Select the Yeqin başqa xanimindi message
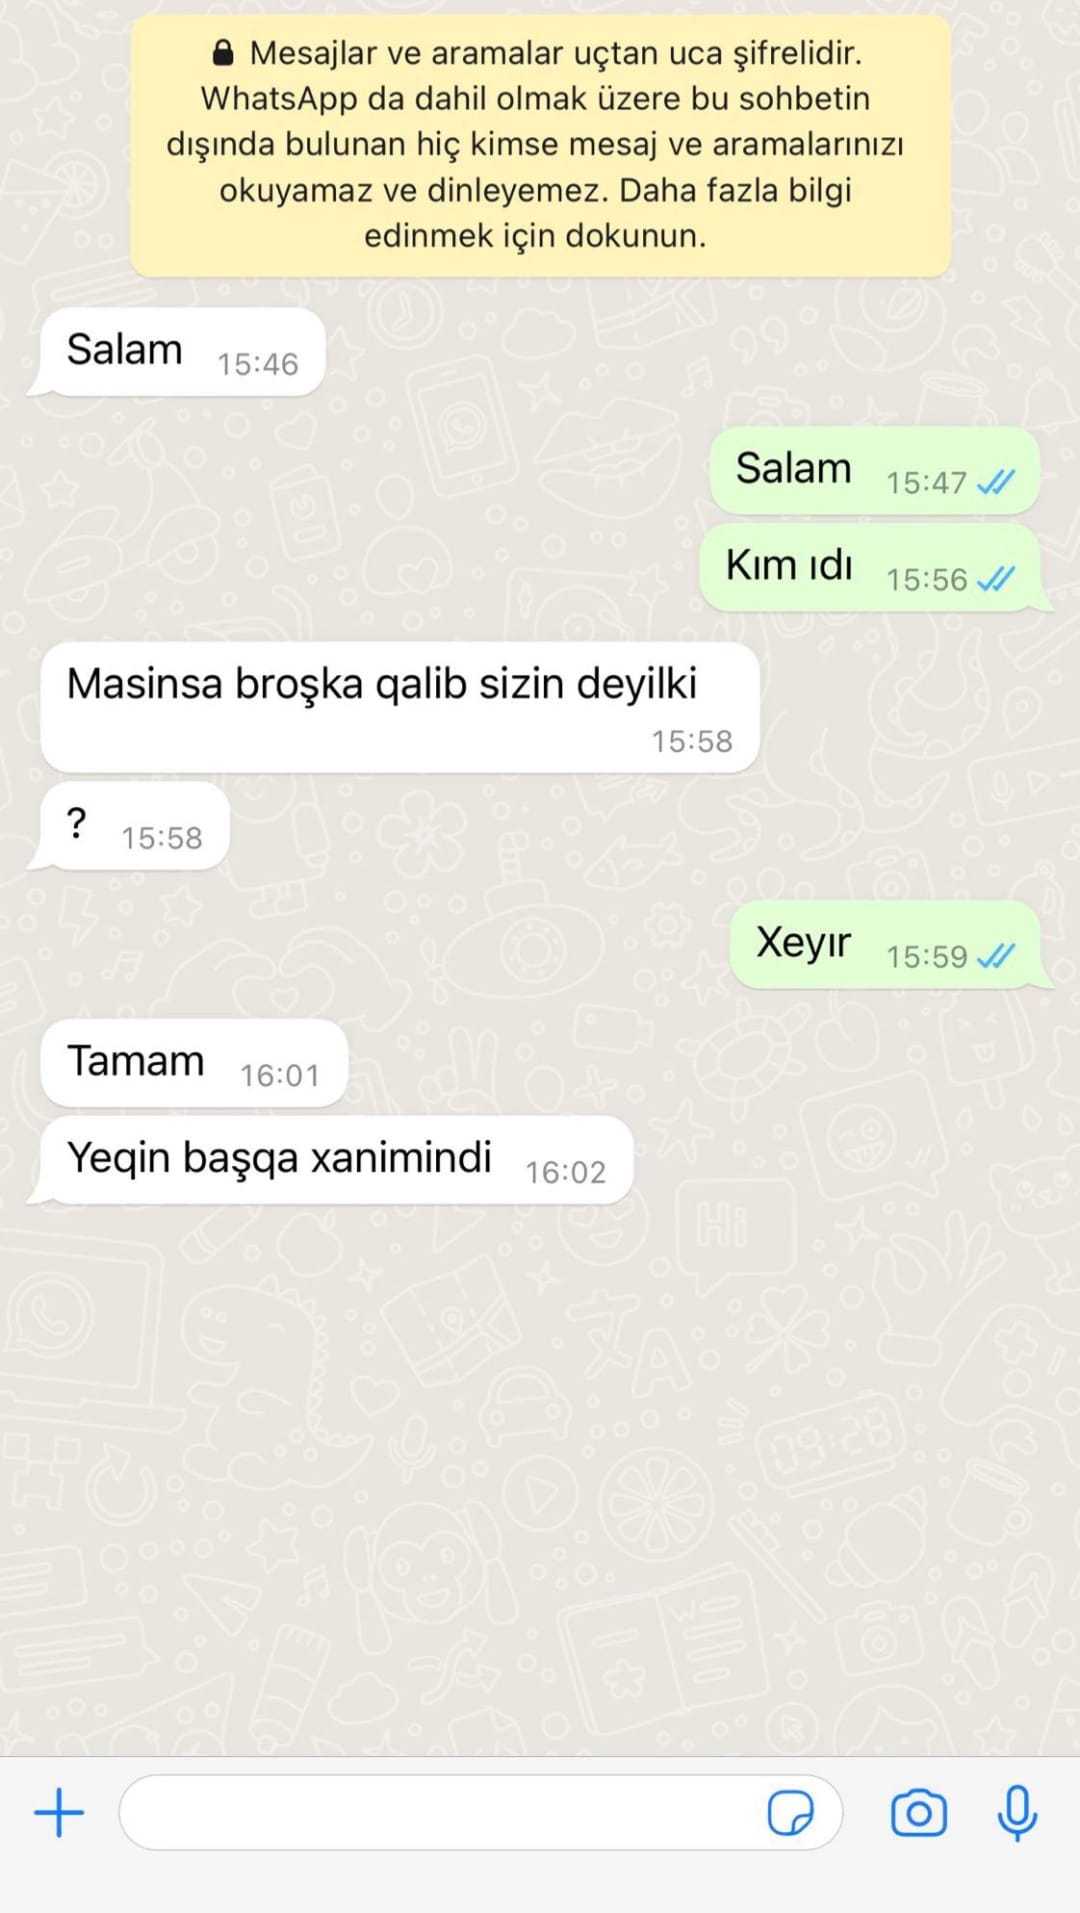1080x1913 pixels. pyautogui.click(x=334, y=1160)
